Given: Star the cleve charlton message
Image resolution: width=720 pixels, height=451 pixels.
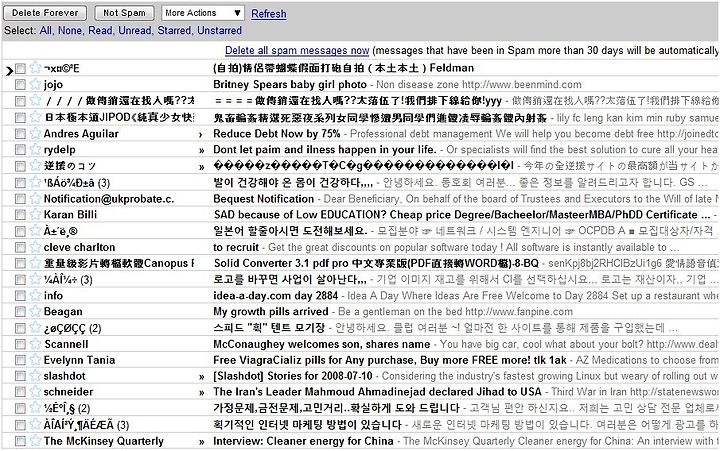Looking at the screenshot, I should click(x=35, y=247).
